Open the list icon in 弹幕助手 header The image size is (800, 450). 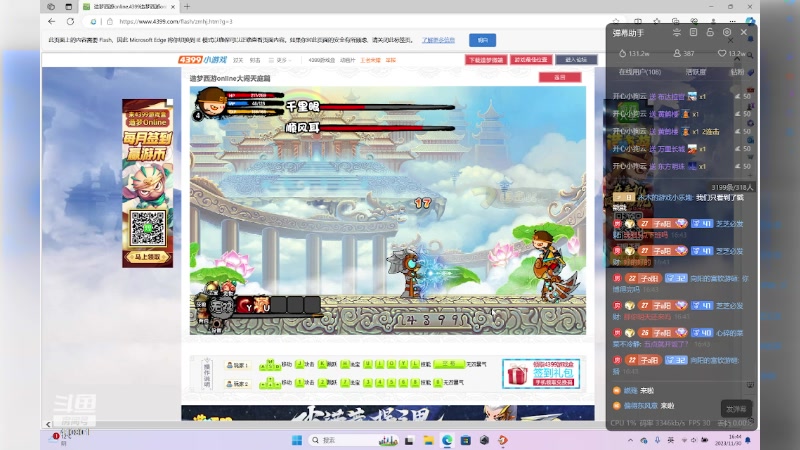[x=693, y=32]
